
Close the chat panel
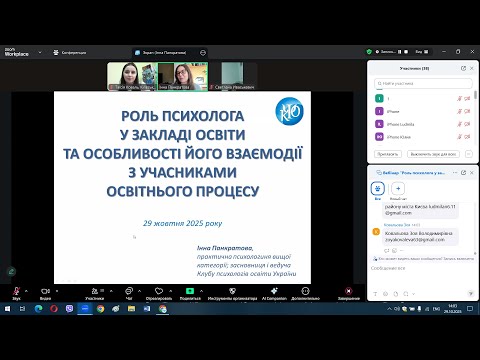pos(472,173)
